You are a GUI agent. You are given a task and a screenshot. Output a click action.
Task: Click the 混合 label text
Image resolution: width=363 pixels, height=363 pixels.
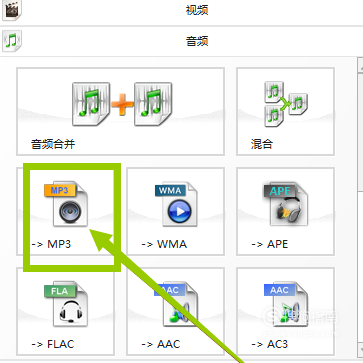(x=262, y=144)
